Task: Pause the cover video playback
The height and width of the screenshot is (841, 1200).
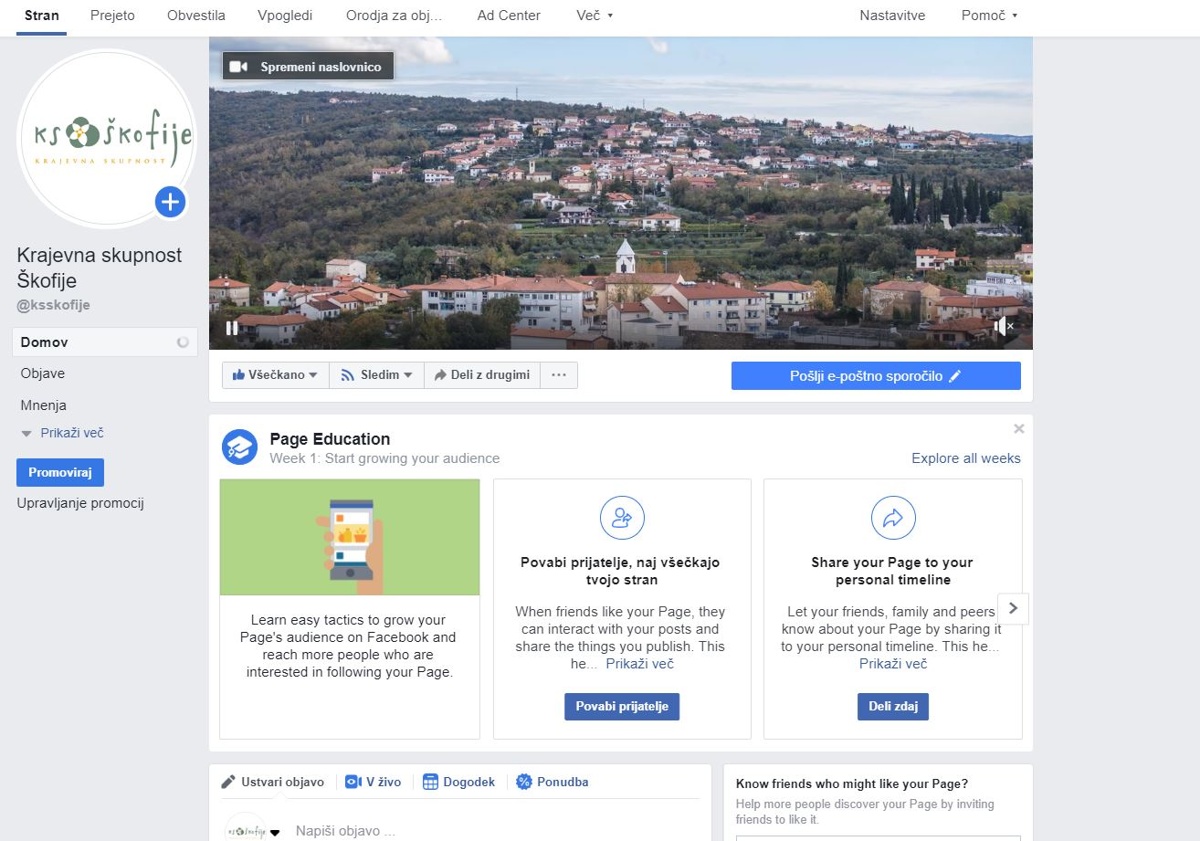Action: pos(232,327)
